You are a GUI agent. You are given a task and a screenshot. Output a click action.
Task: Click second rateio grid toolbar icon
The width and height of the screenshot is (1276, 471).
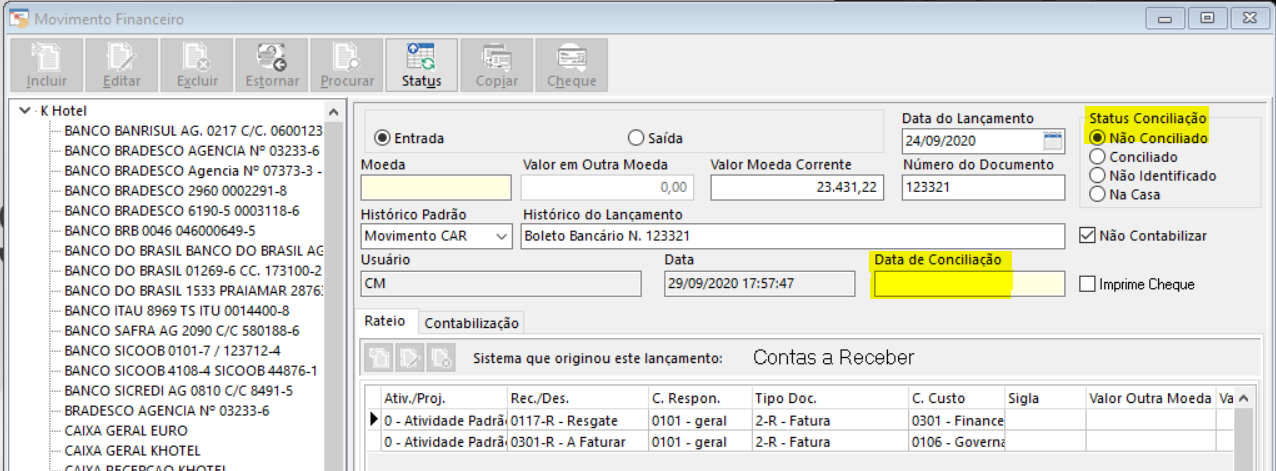point(410,356)
